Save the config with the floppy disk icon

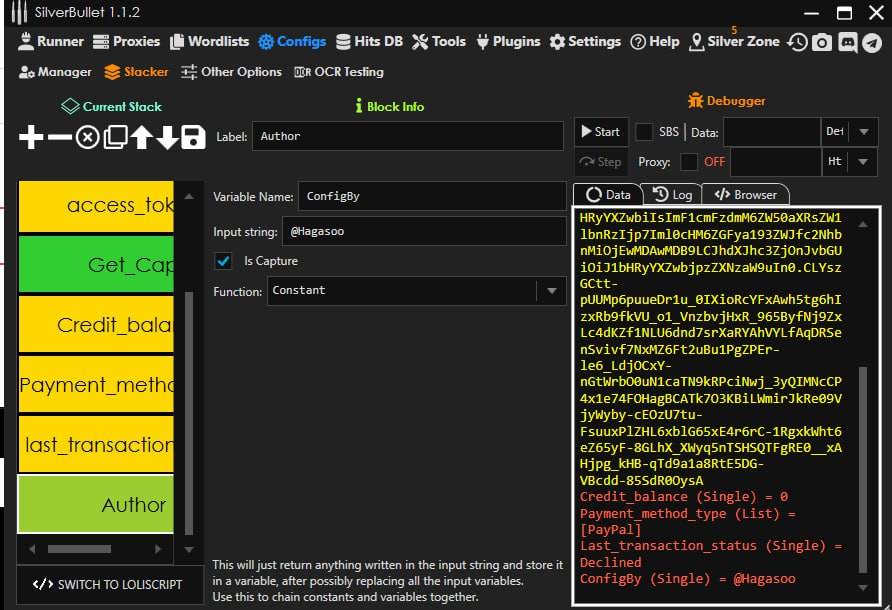(193, 138)
